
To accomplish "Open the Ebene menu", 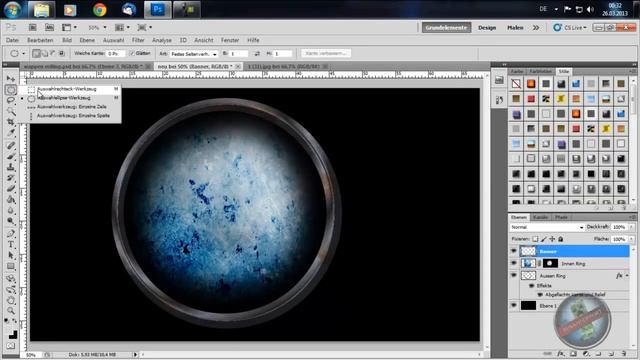I will [87, 40].
